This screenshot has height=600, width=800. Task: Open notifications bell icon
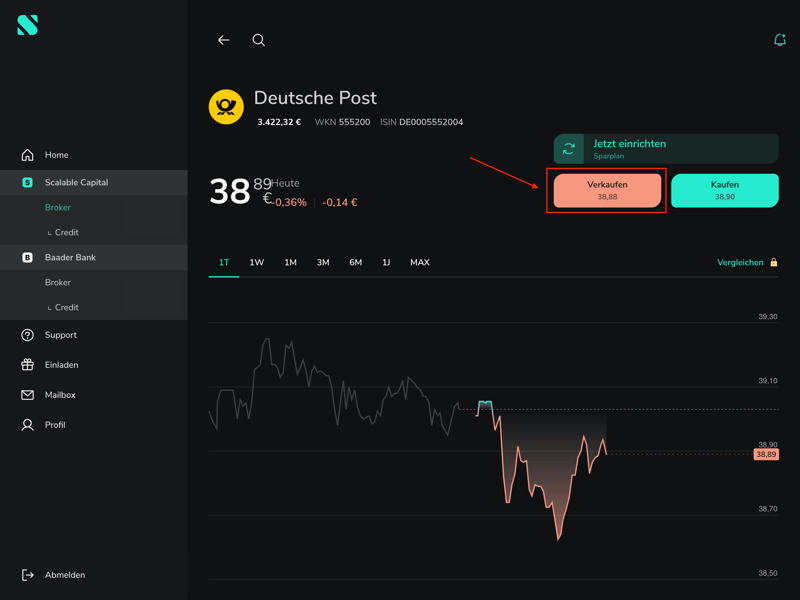(780, 40)
